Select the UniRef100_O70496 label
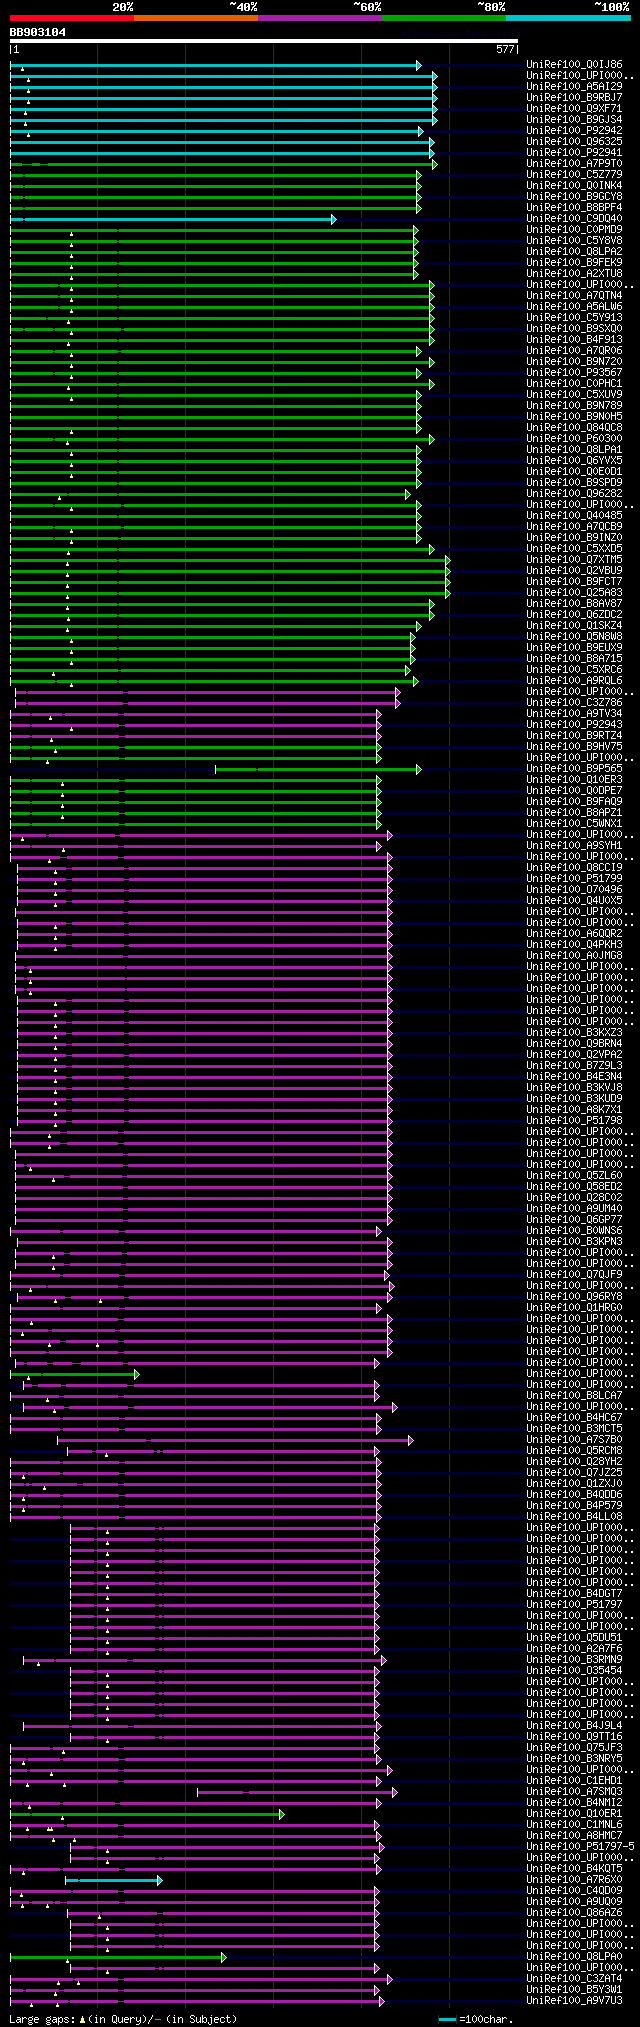 click(x=574, y=890)
